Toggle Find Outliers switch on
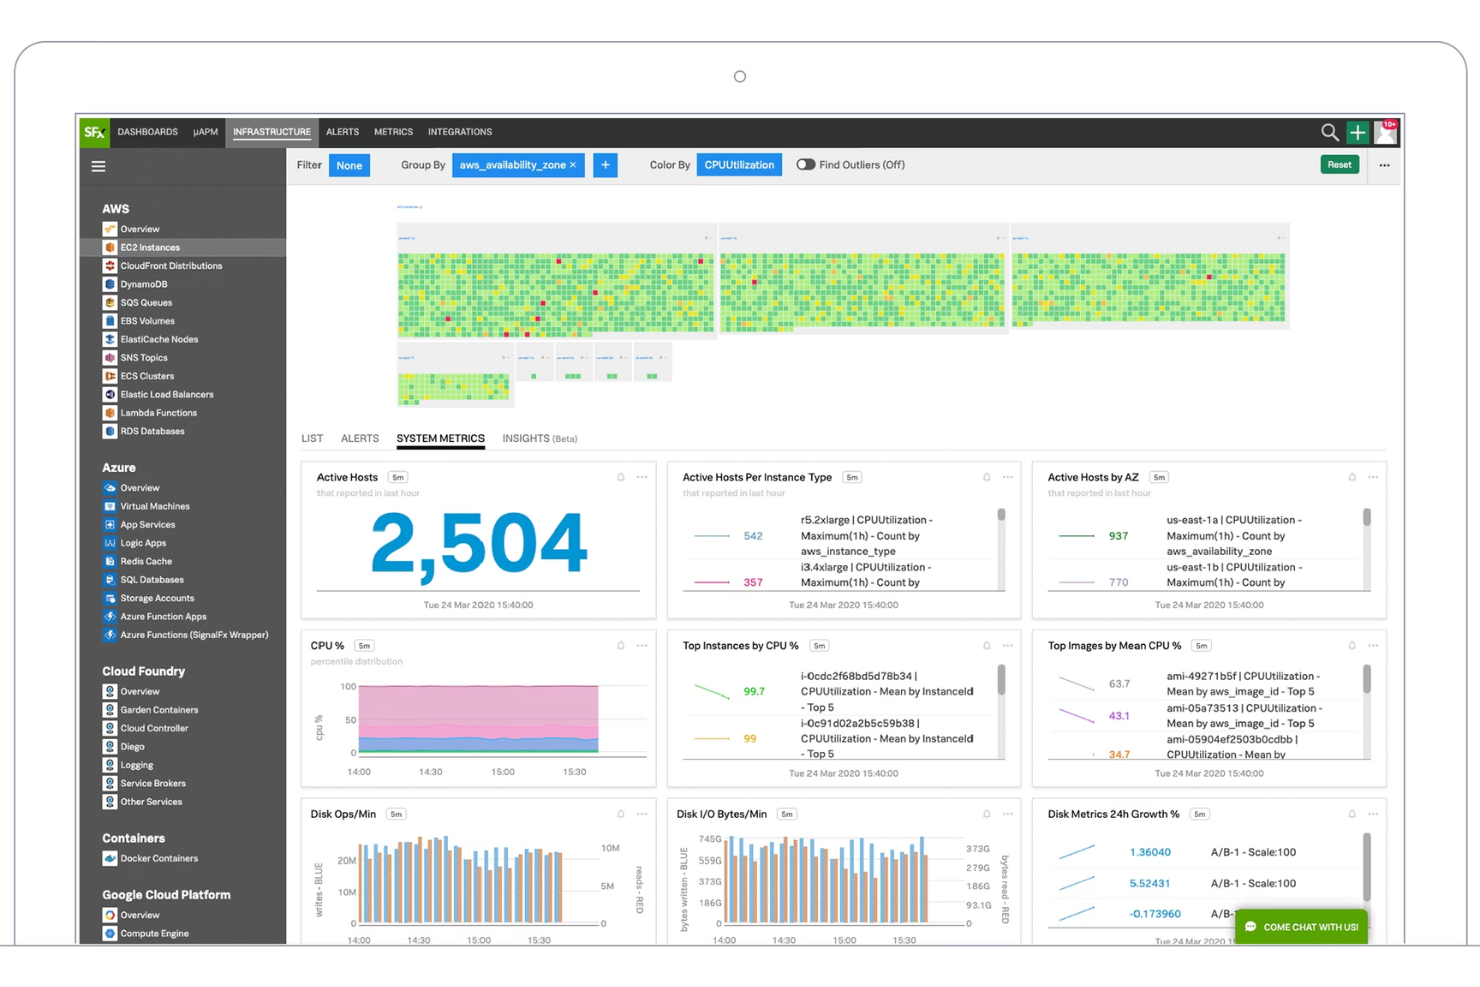The image size is (1480, 987). (806, 164)
